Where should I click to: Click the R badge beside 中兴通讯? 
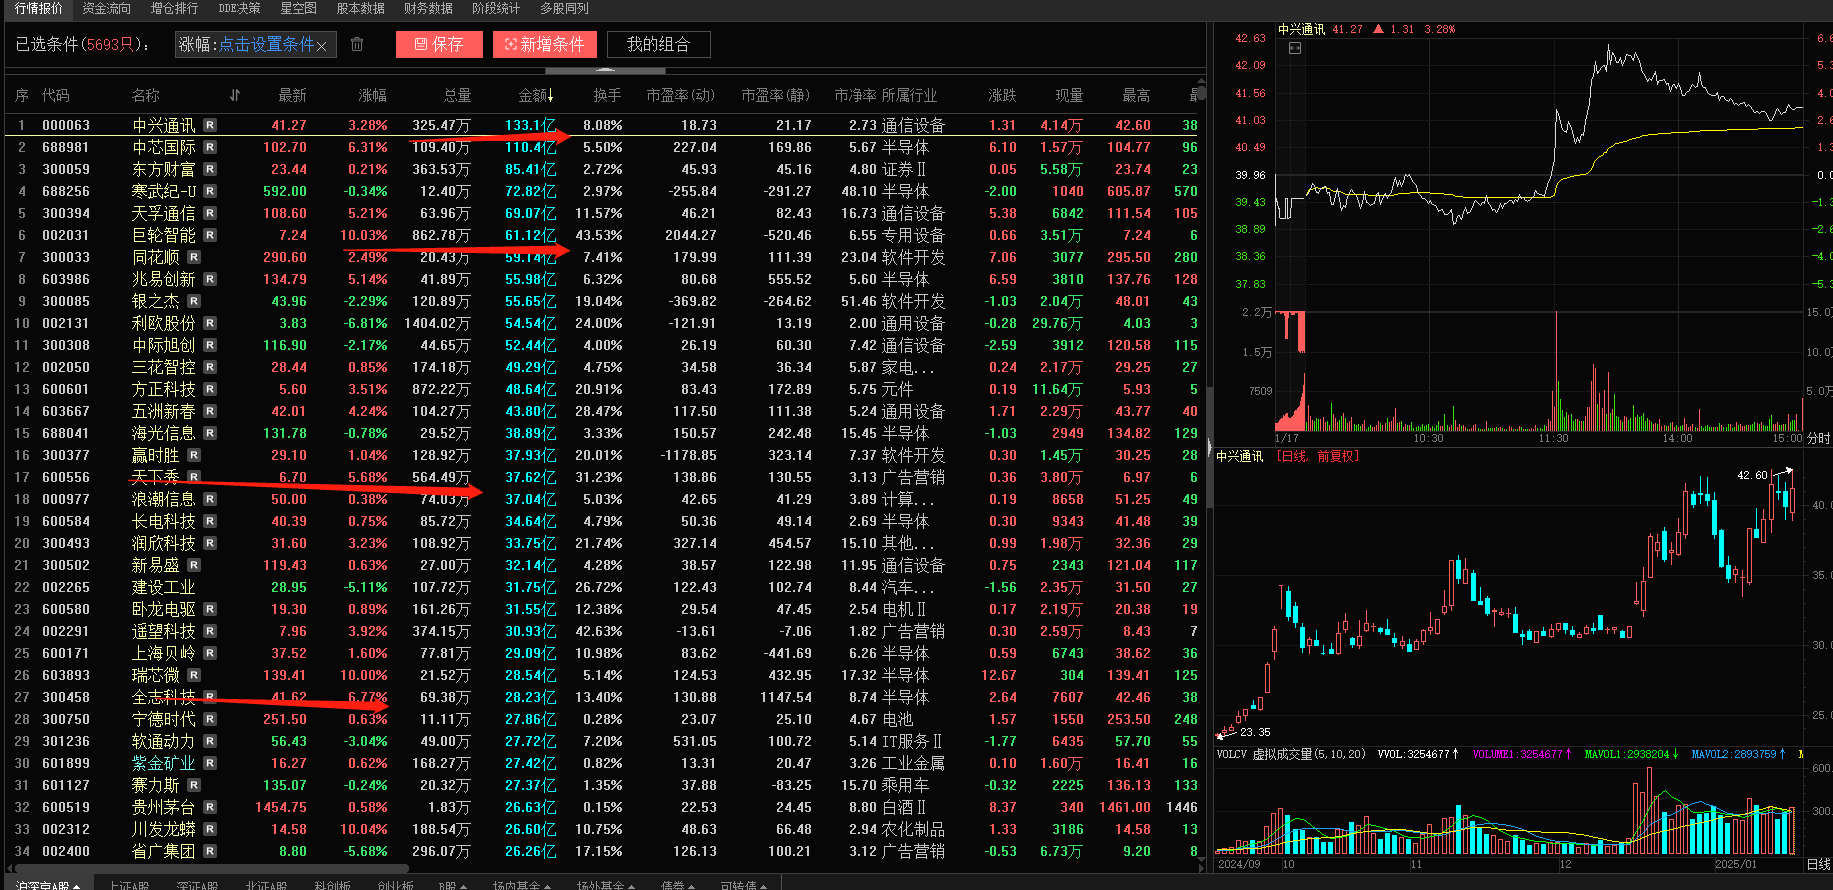tap(210, 125)
